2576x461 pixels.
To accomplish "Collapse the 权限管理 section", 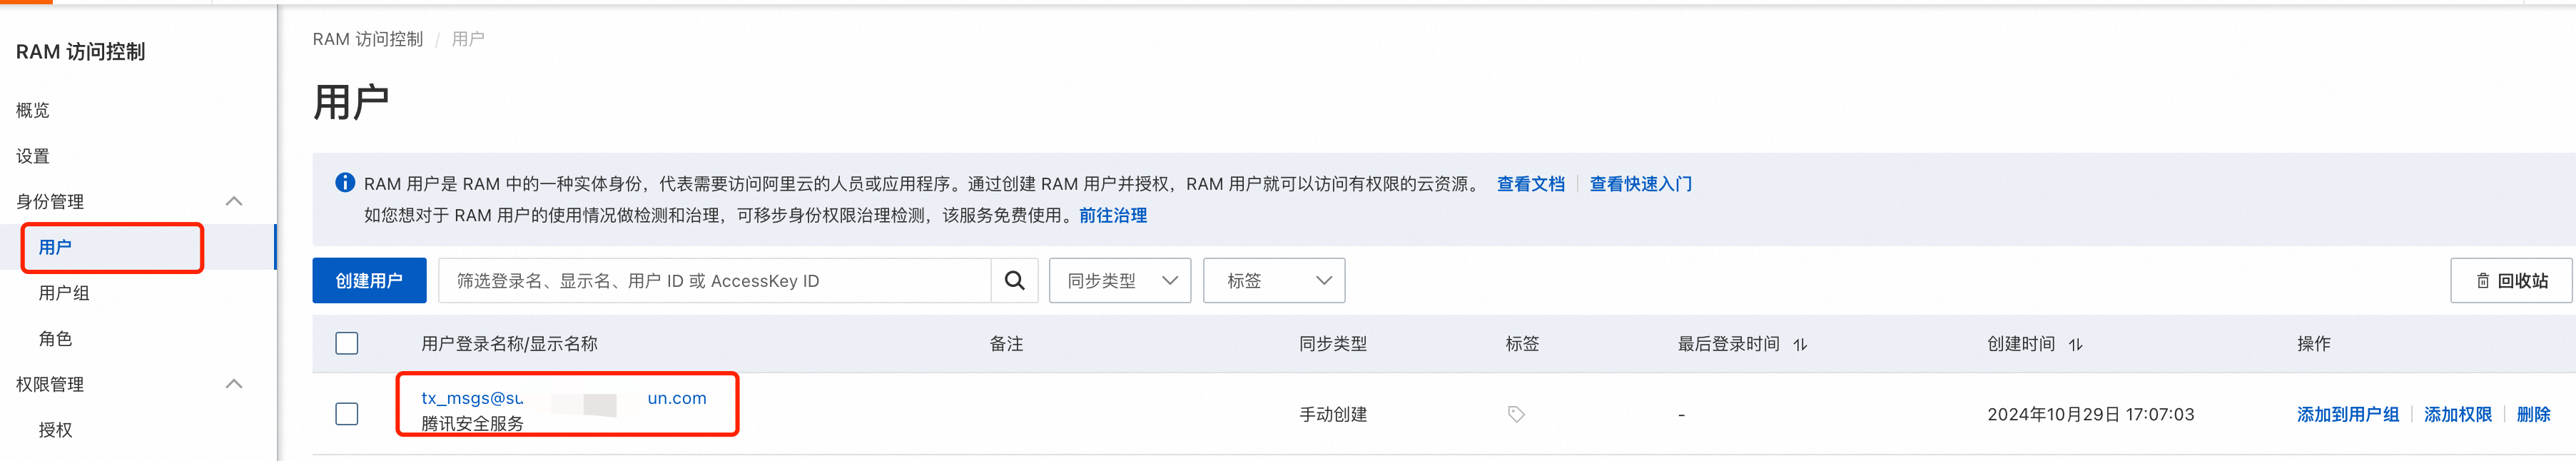I will click(234, 384).
